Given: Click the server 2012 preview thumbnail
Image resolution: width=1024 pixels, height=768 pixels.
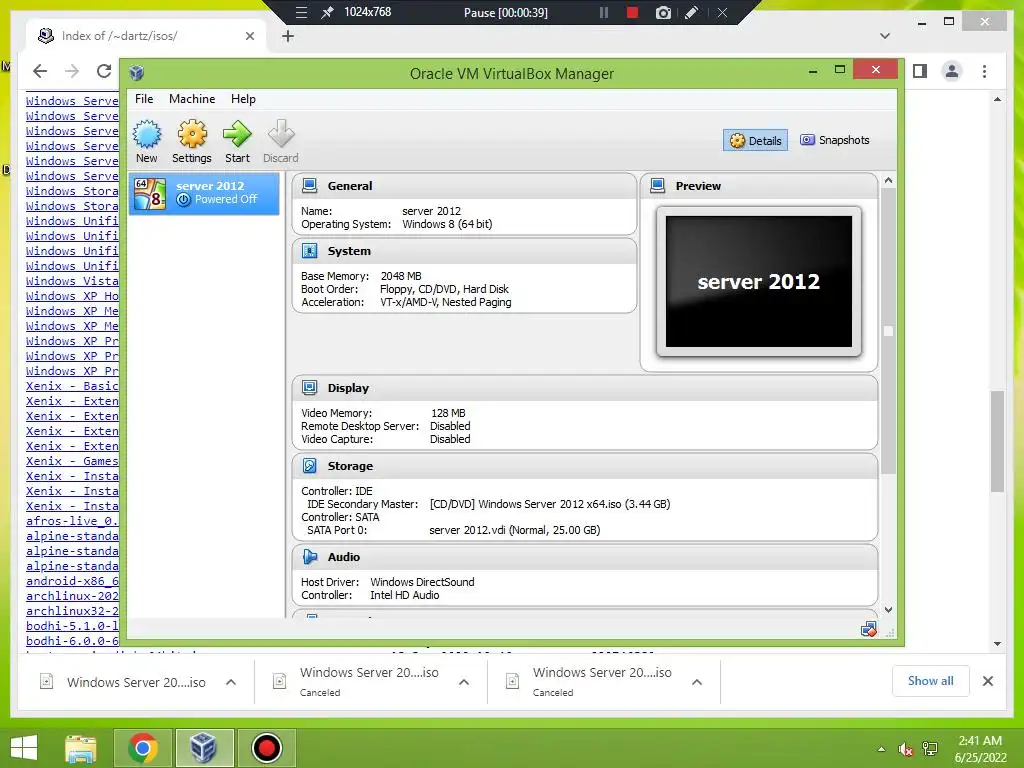Looking at the screenshot, I should 758,281.
